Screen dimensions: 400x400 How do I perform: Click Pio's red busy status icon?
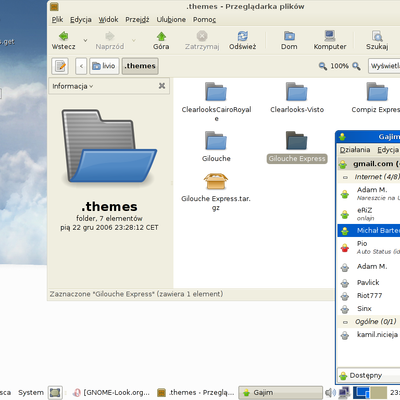coord(345,248)
